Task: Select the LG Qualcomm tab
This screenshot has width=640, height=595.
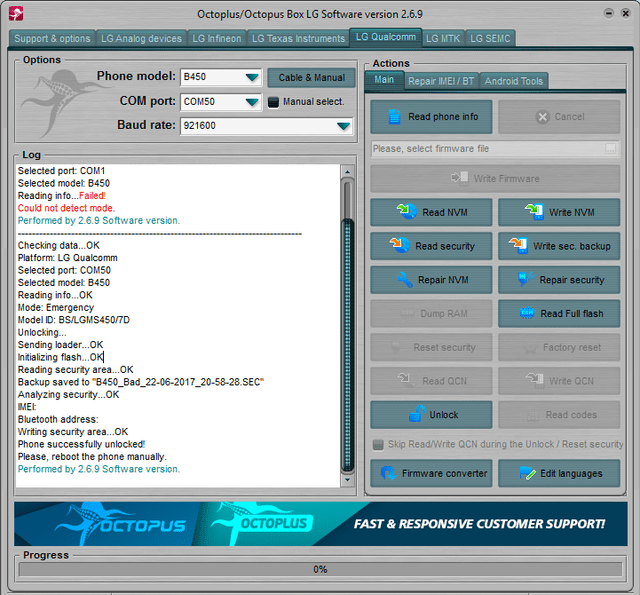Action: (386, 37)
